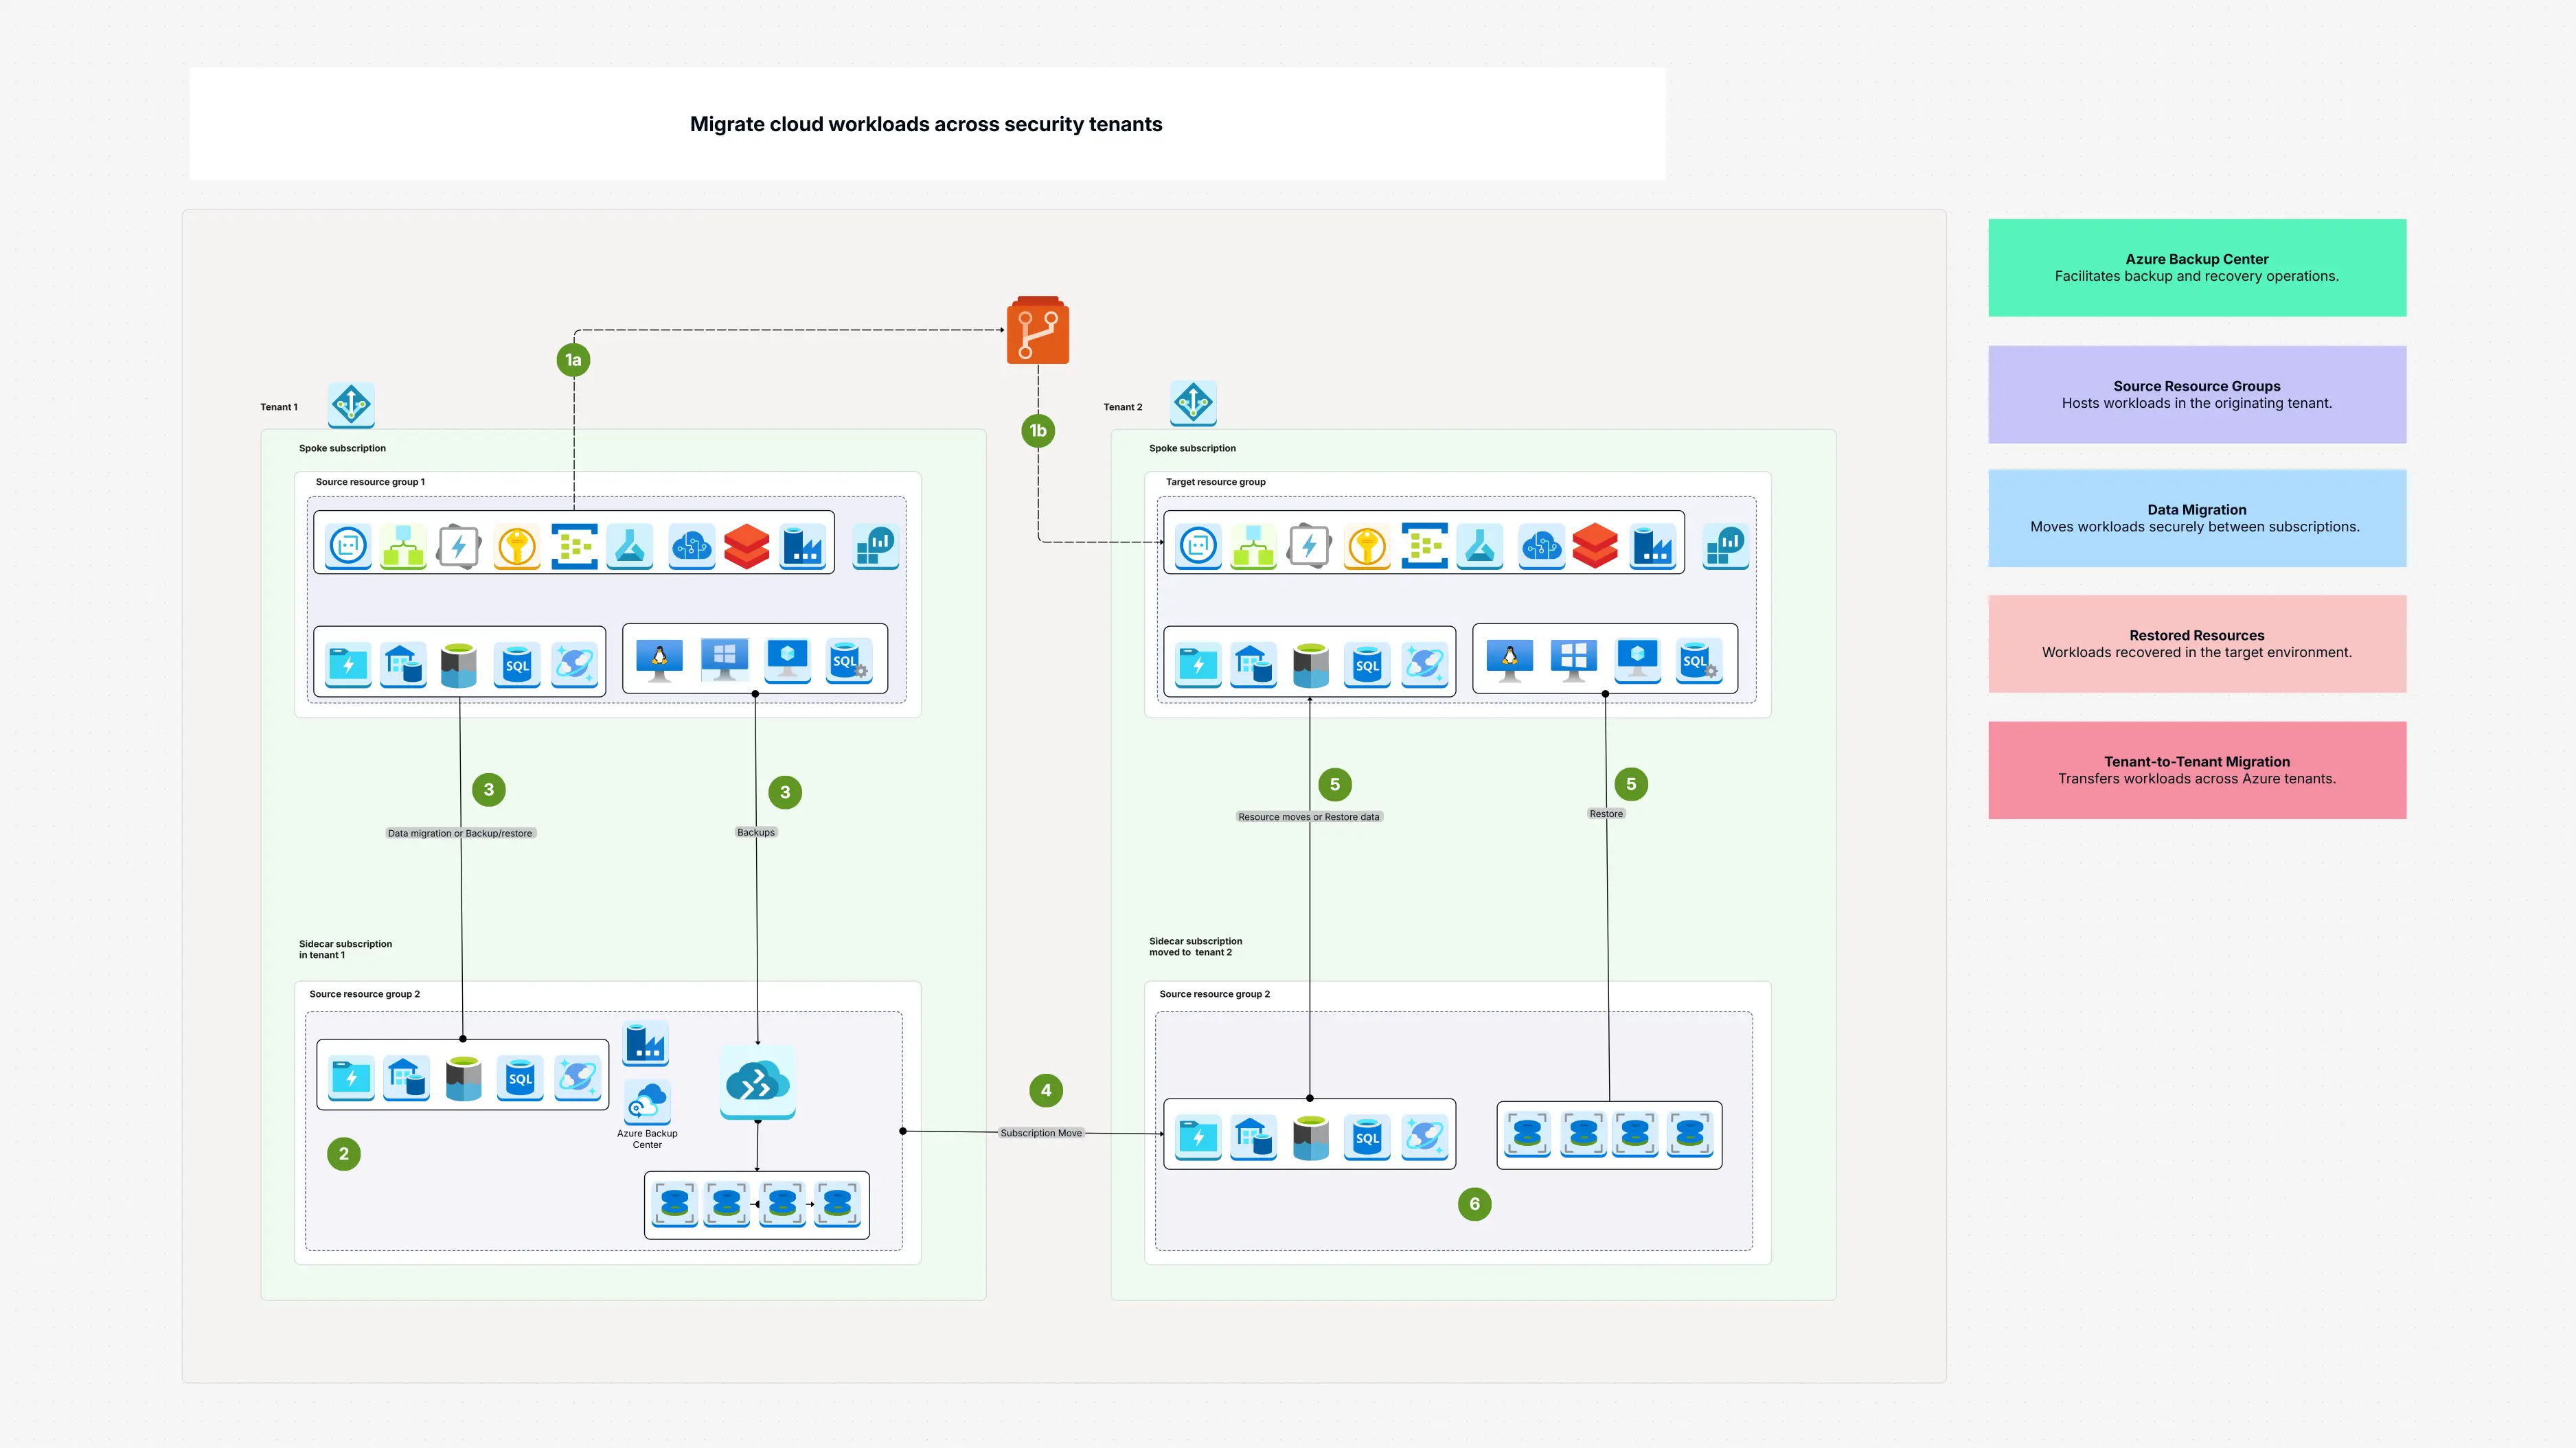Click the Subscription Move connector label
Screen dimensions: 2576x1448
point(1041,1133)
